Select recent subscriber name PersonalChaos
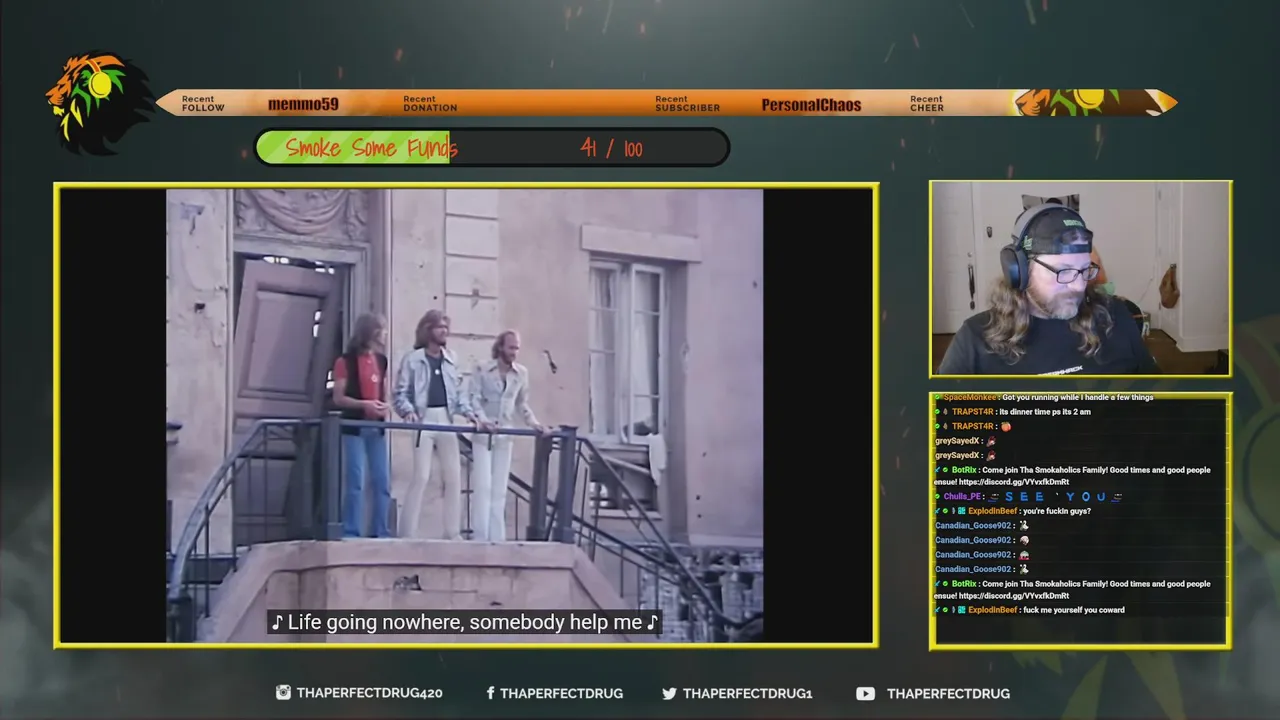 [x=811, y=104]
